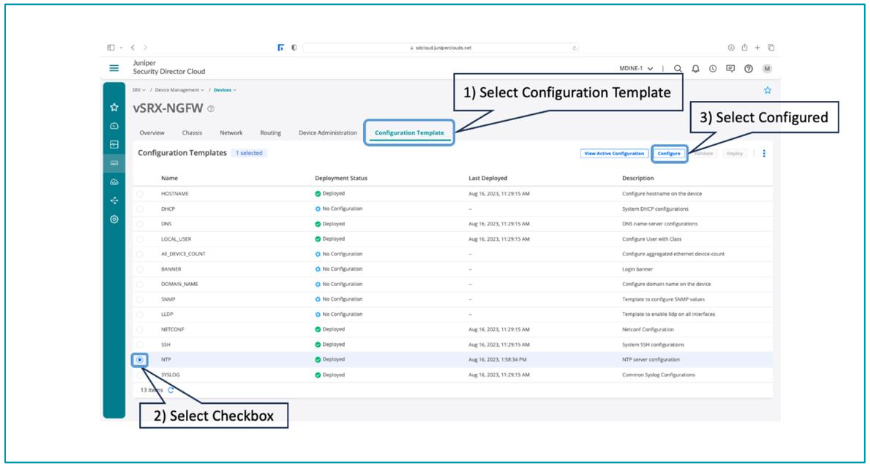Click the browser address bar
Viewport: 870px width, 467px height.
click(440, 47)
